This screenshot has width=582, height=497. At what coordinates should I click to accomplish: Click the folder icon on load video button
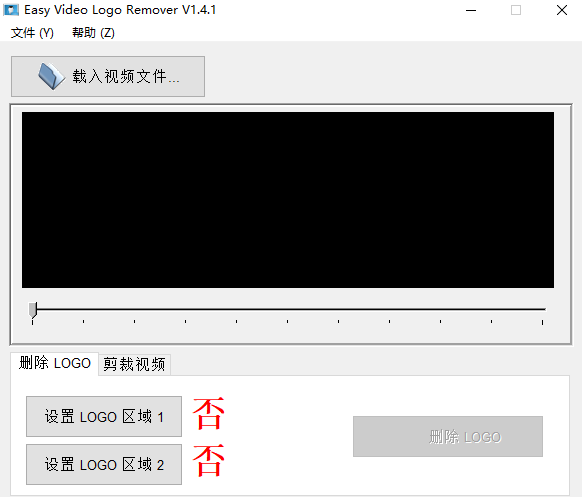click(52, 76)
